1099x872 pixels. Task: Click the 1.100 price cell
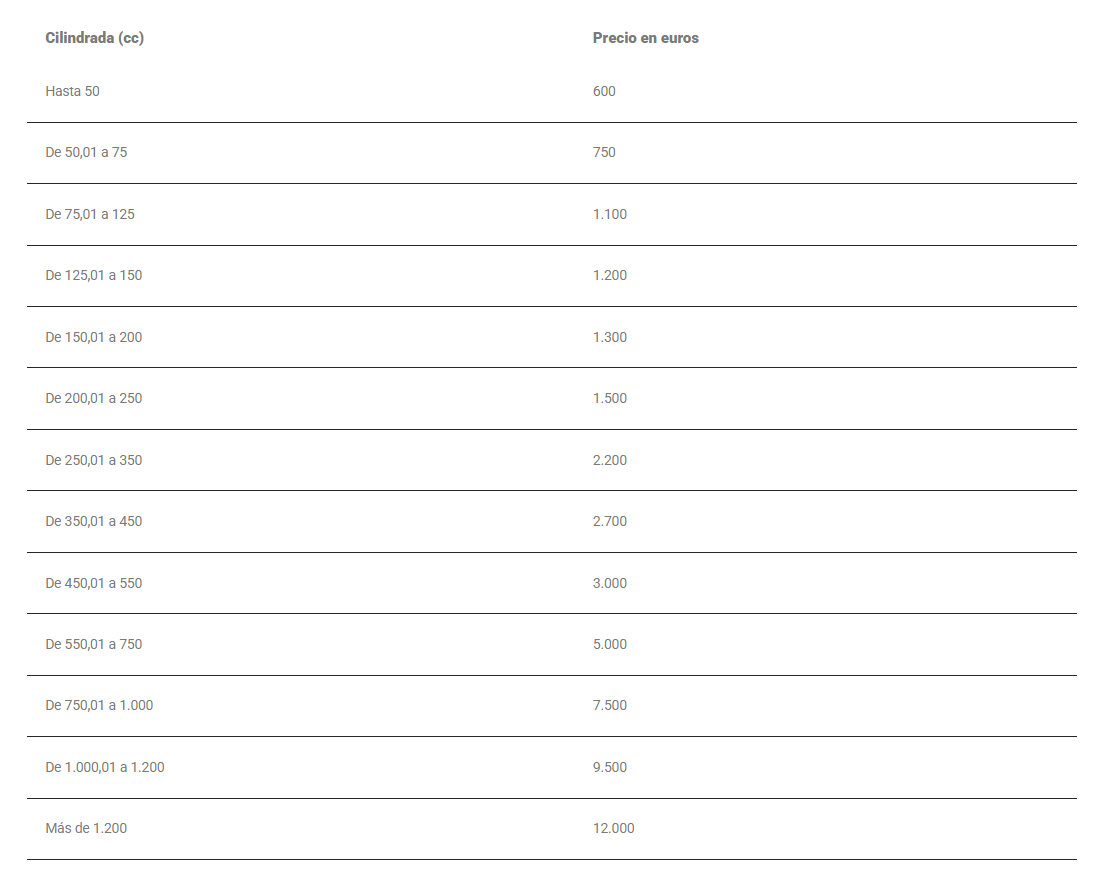pyautogui.click(x=610, y=214)
